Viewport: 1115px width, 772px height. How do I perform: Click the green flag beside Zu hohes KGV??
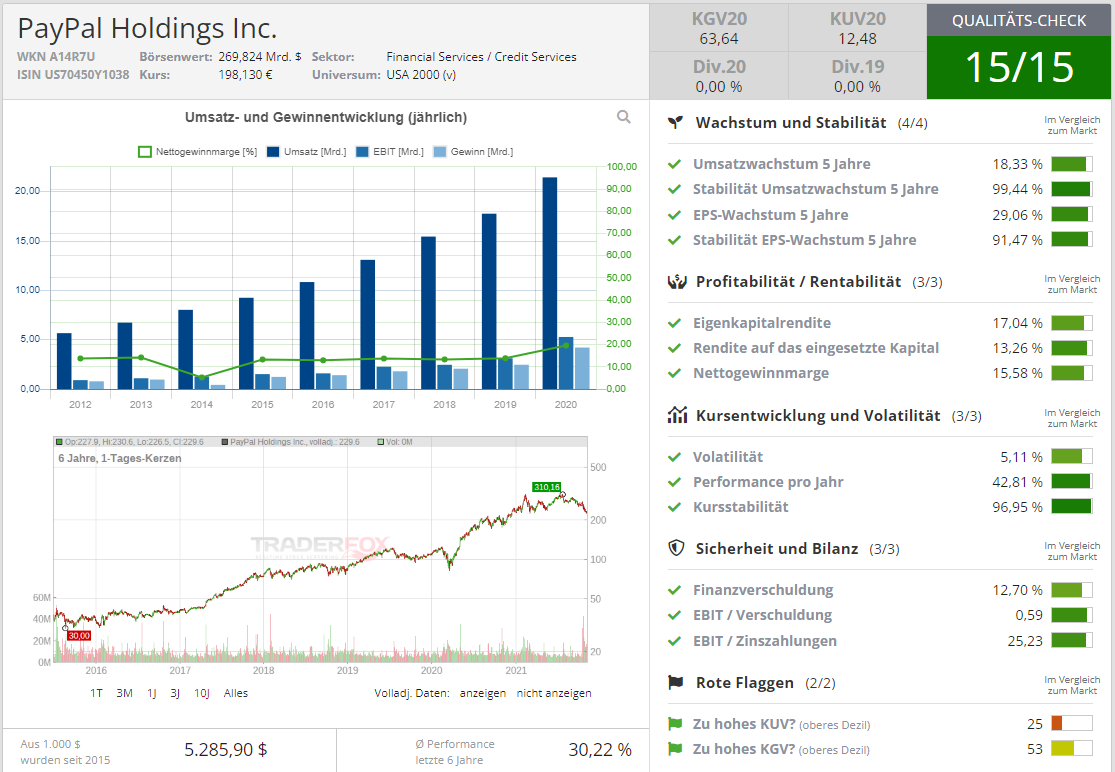point(675,749)
